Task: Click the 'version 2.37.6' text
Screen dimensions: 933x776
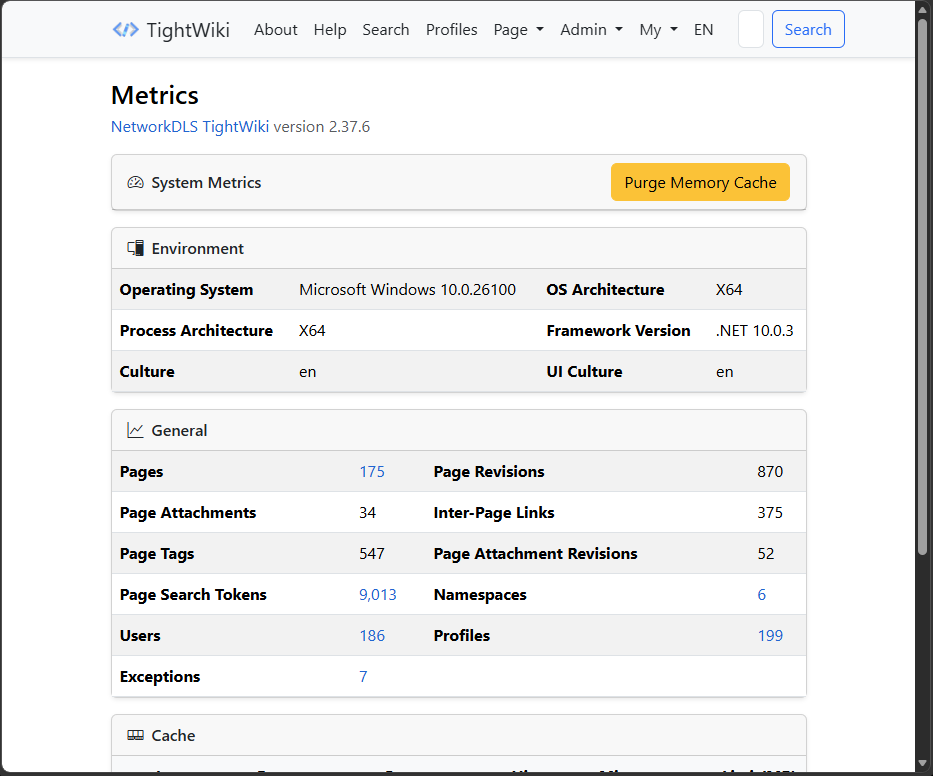Action: coord(322,127)
